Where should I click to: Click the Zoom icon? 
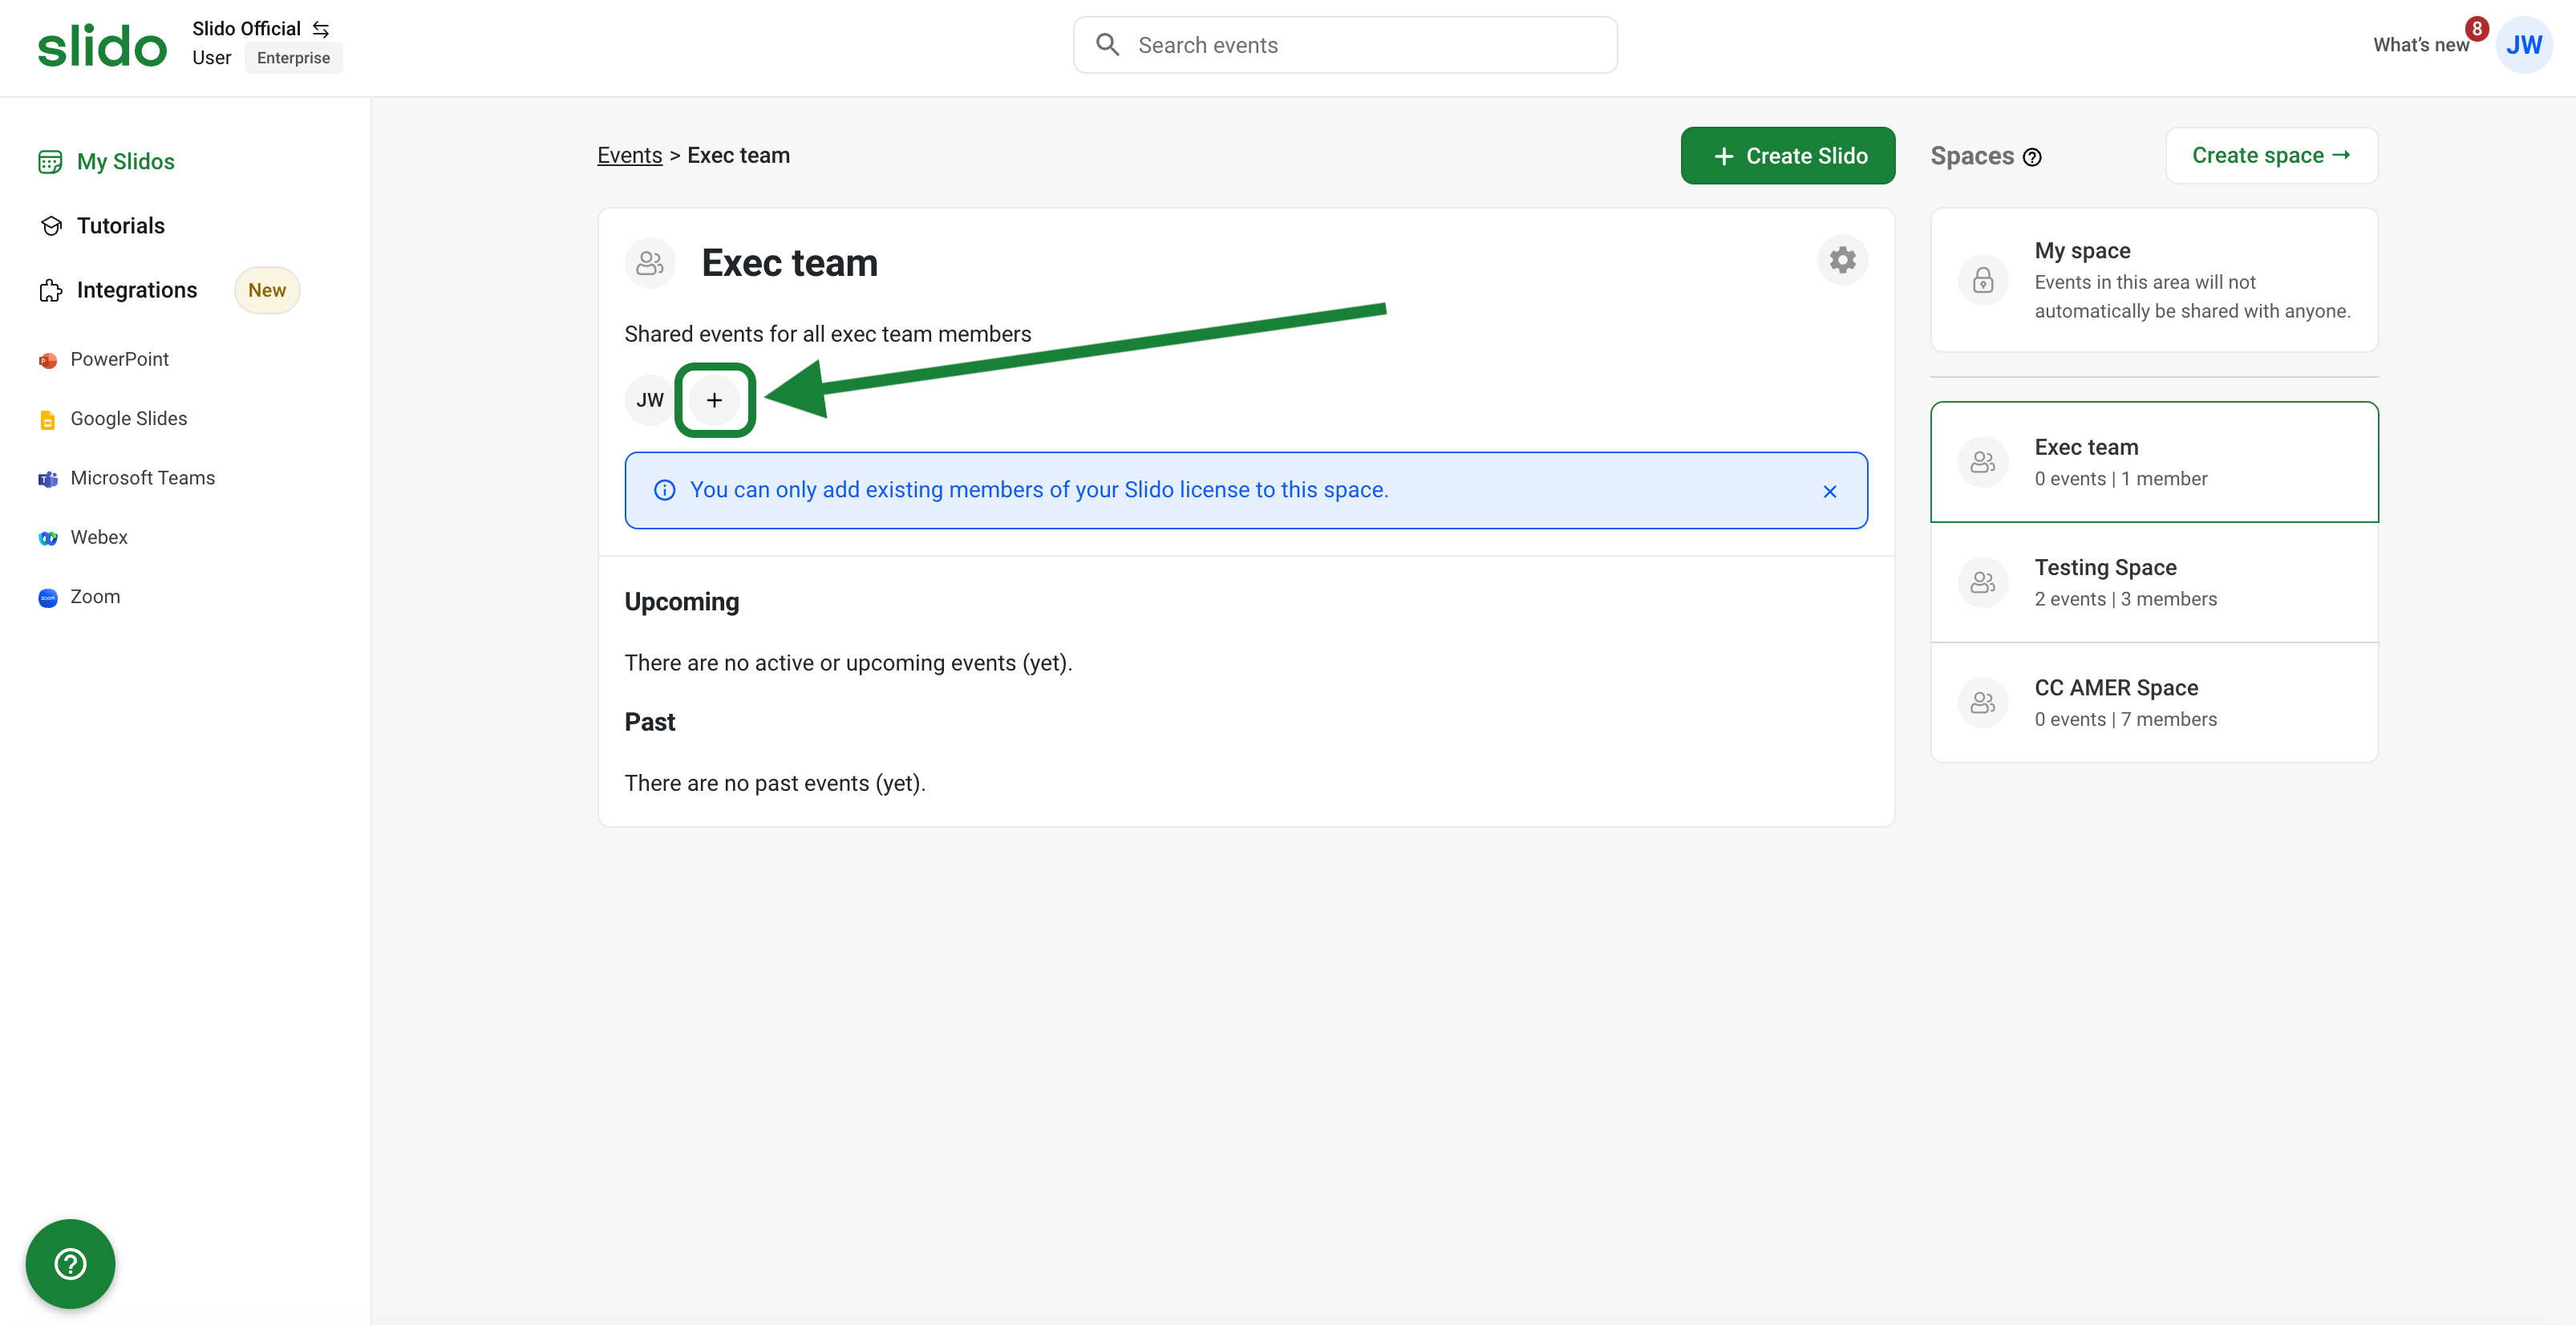click(x=48, y=598)
